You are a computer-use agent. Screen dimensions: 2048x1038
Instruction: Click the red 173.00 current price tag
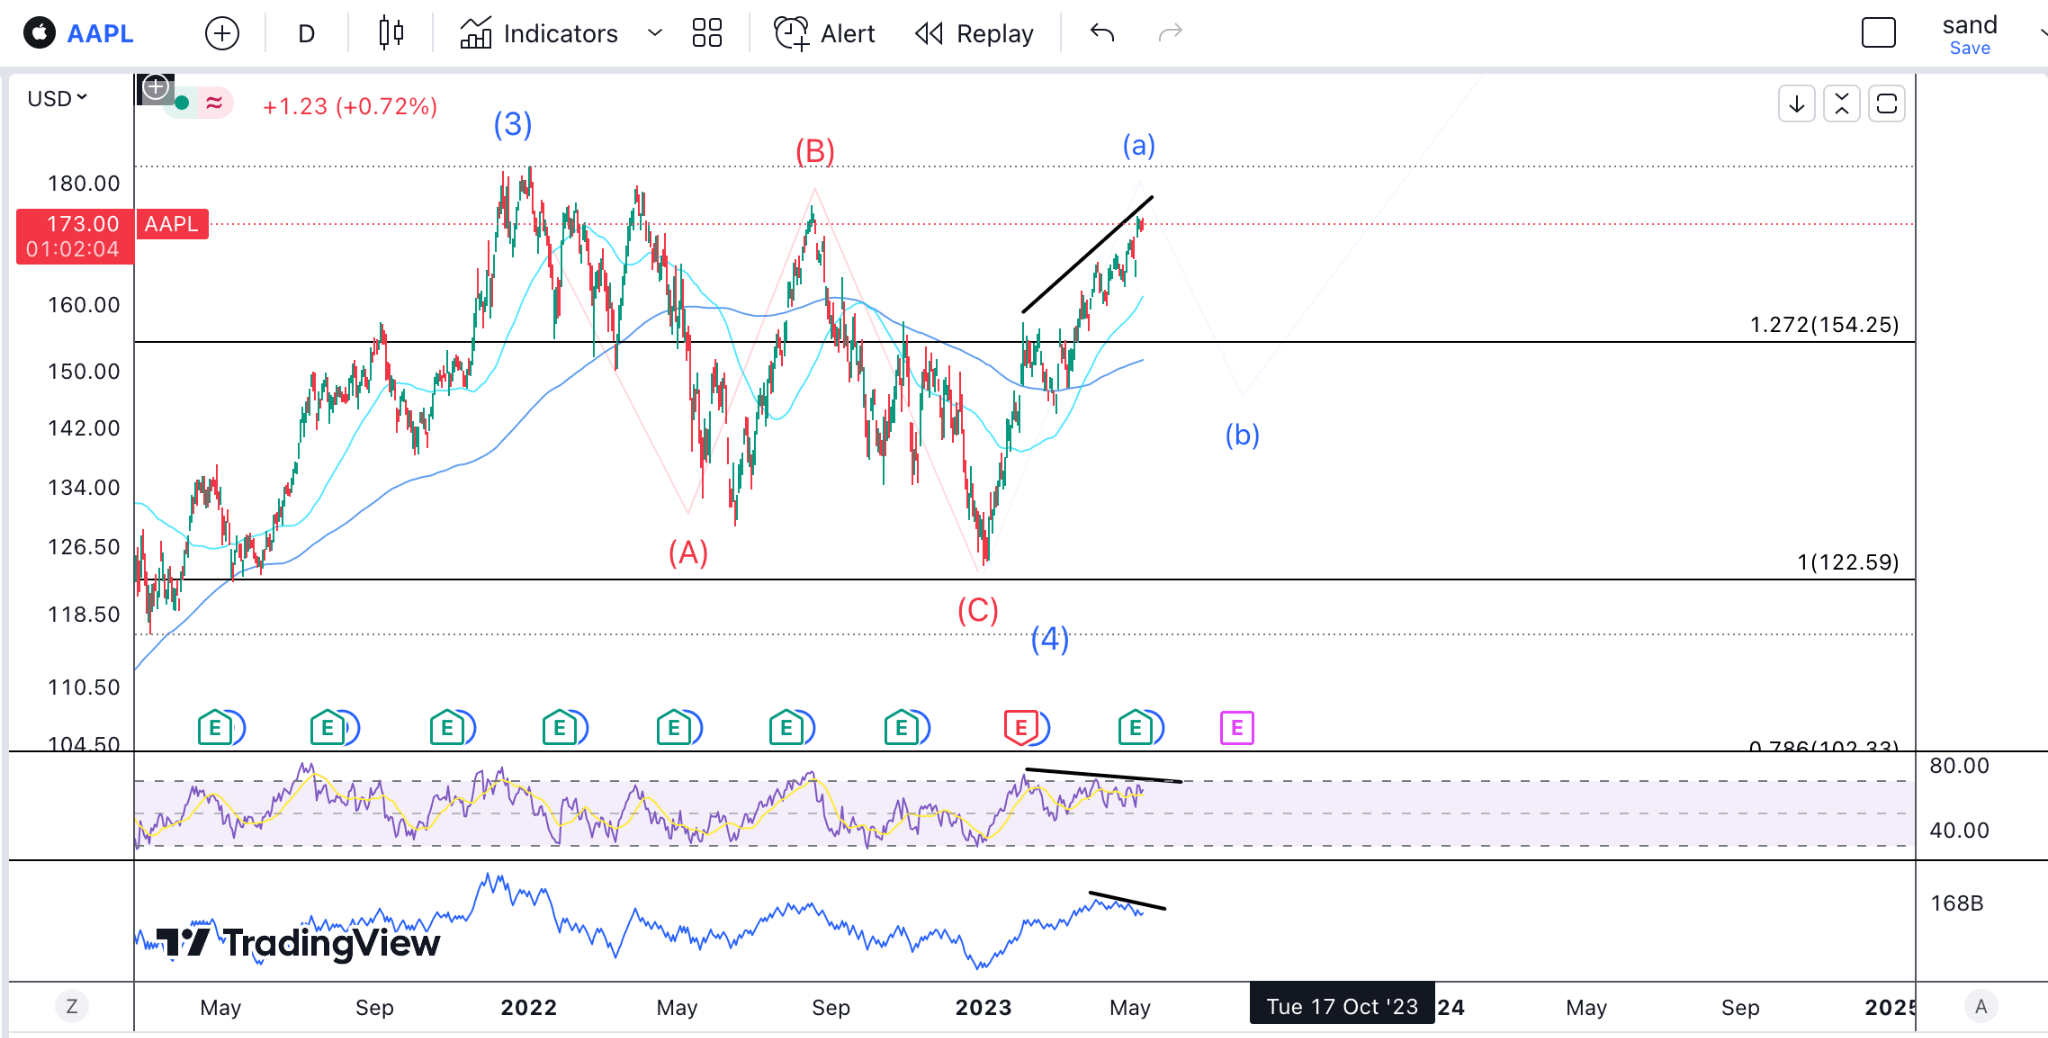point(75,236)
